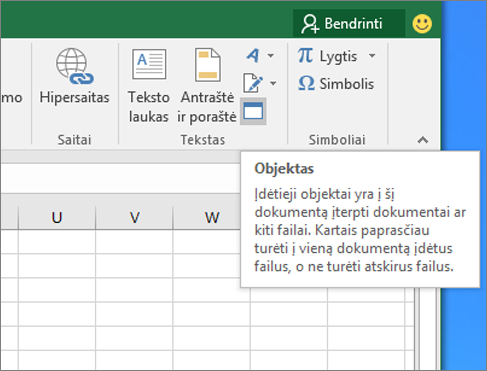Viewport: 487px width, 371px height.
Task: Click the Tekstas group label
Action: click(203, 140)
